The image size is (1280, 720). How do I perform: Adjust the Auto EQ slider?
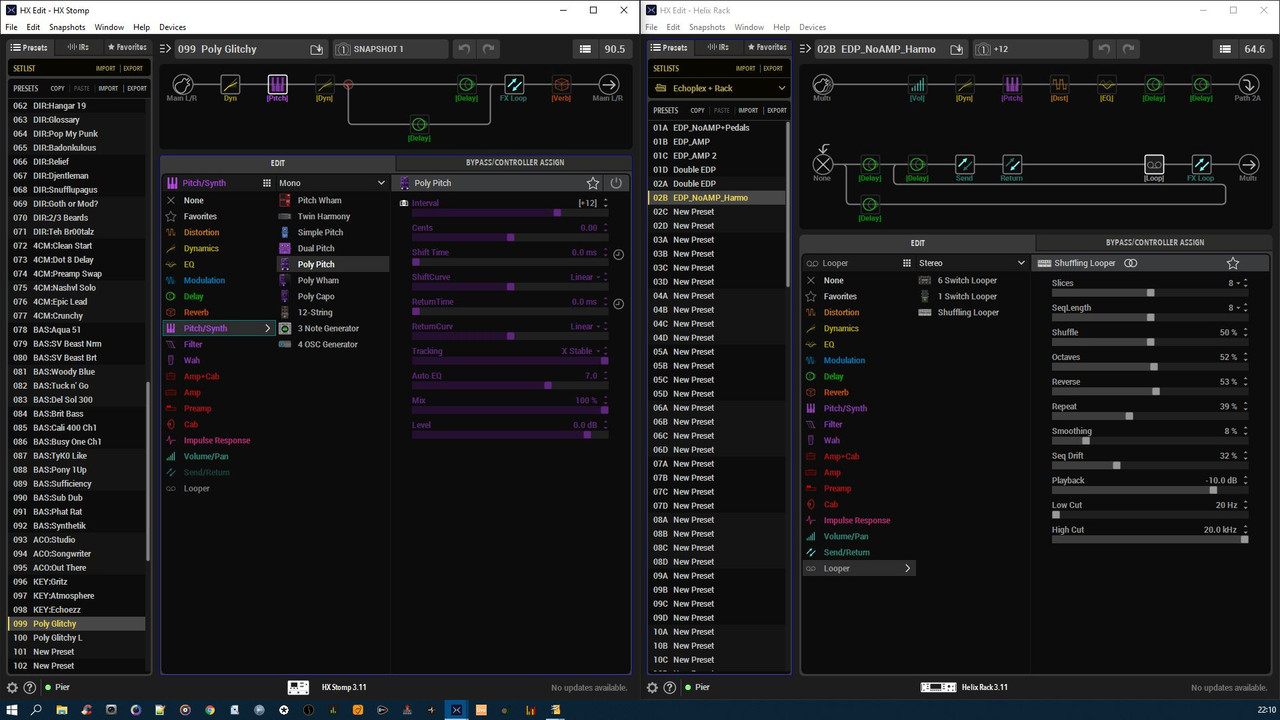(510, 385)
